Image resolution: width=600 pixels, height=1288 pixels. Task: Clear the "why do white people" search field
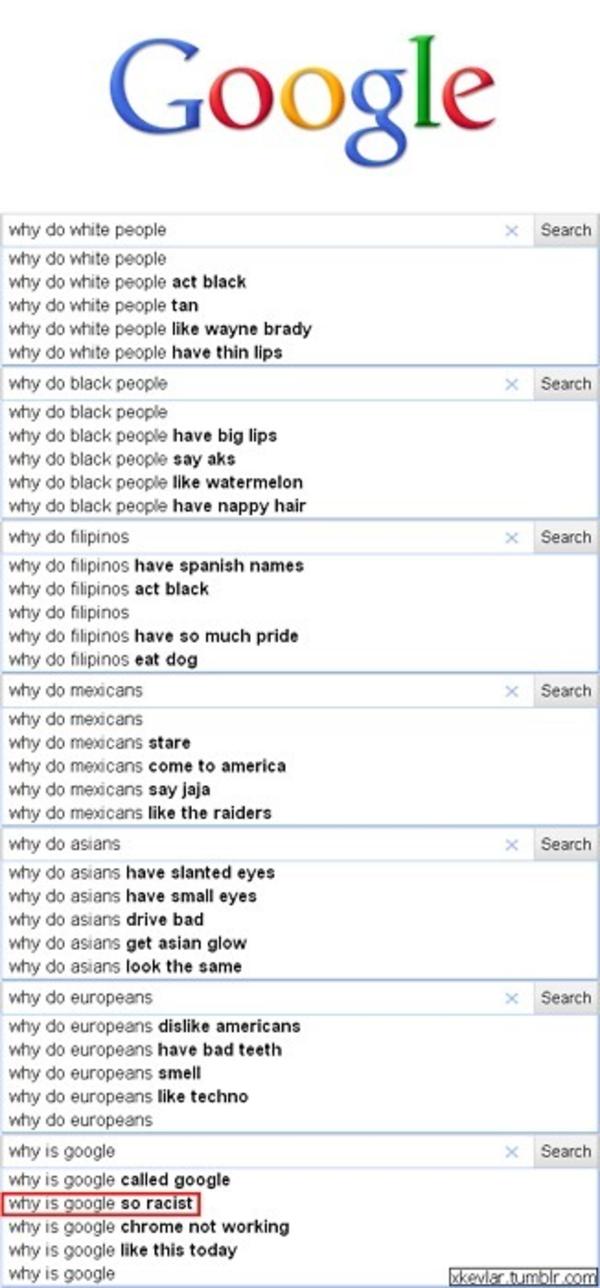(512, 230)
